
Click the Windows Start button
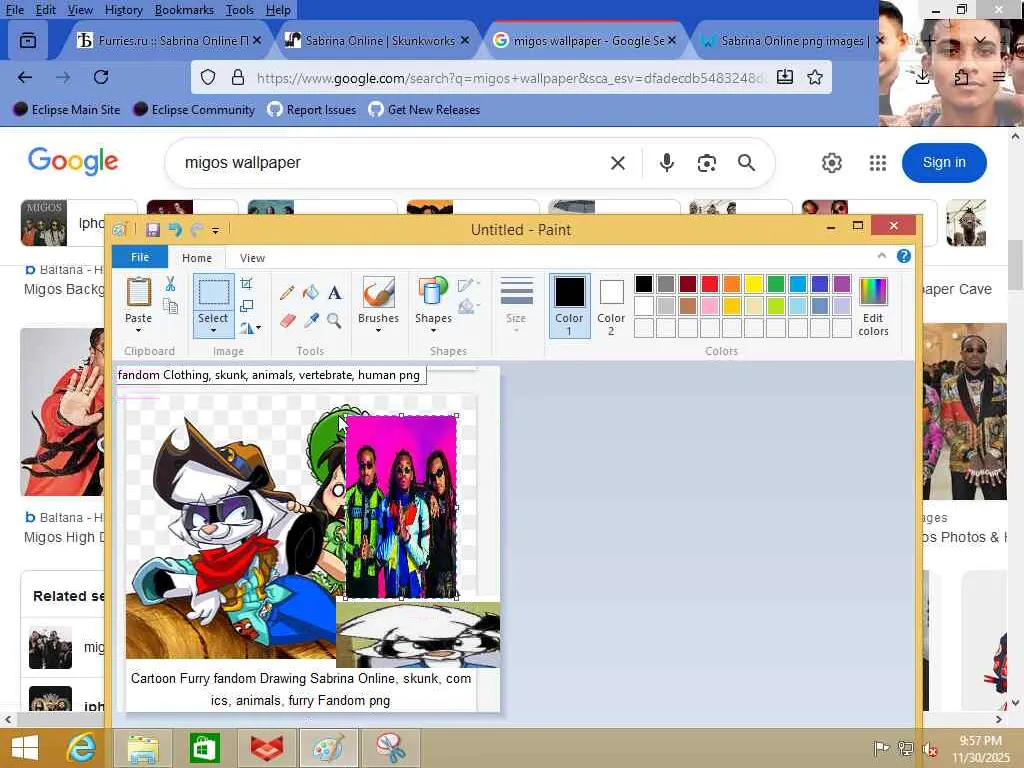[25, 748]
